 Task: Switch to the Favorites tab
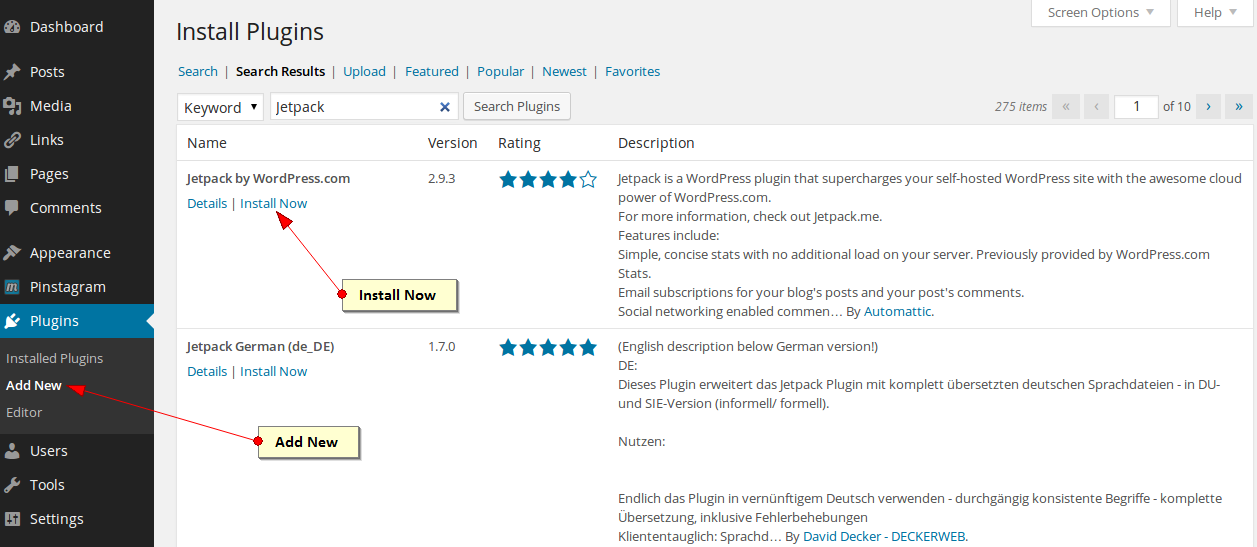(633, 71)
